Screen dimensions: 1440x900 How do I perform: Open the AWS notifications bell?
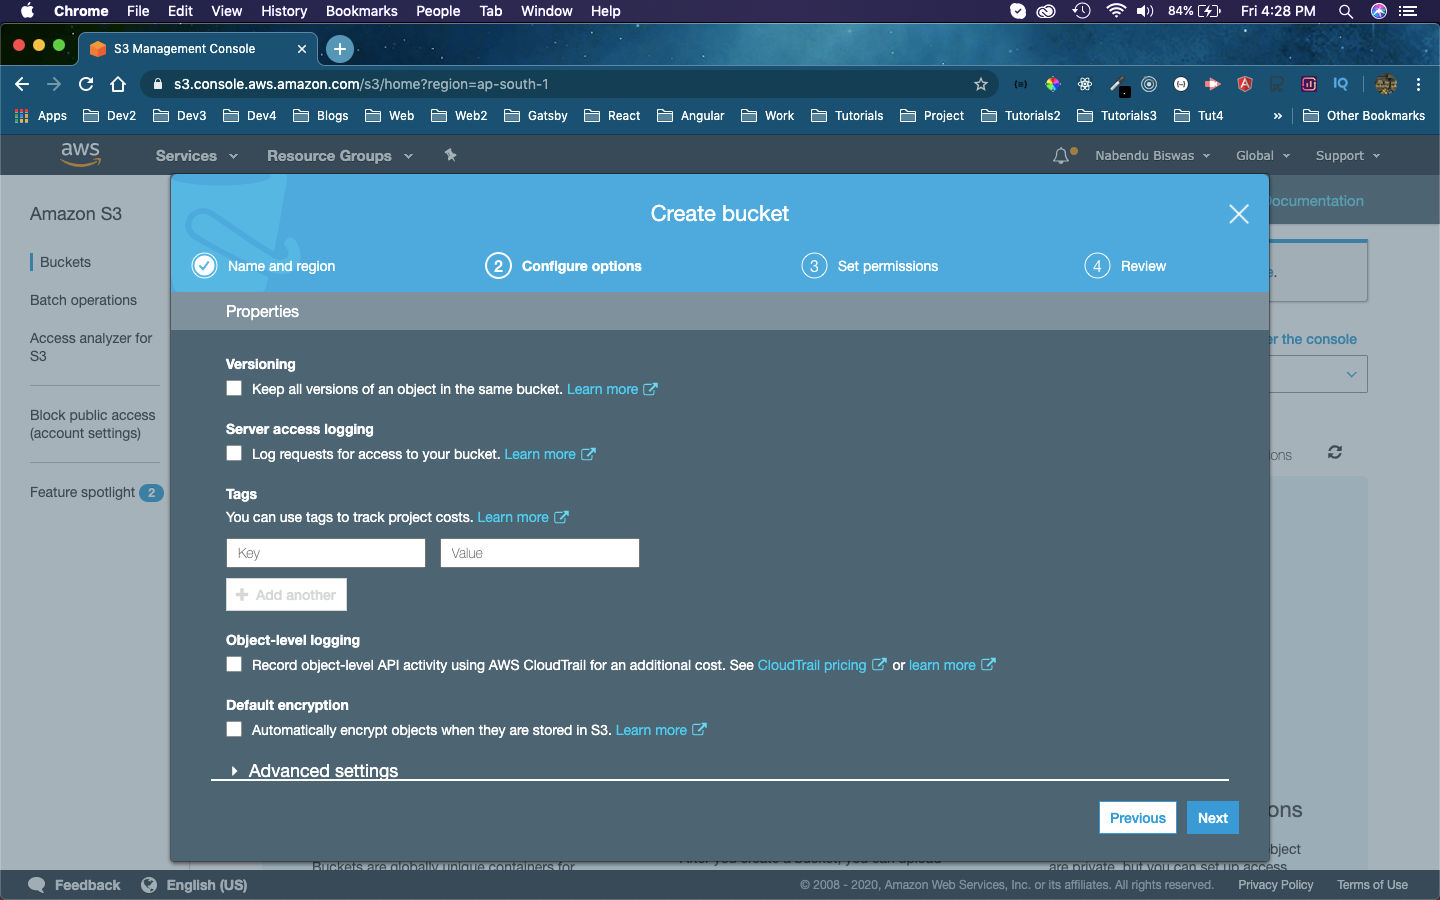(x=1061, y=156)
